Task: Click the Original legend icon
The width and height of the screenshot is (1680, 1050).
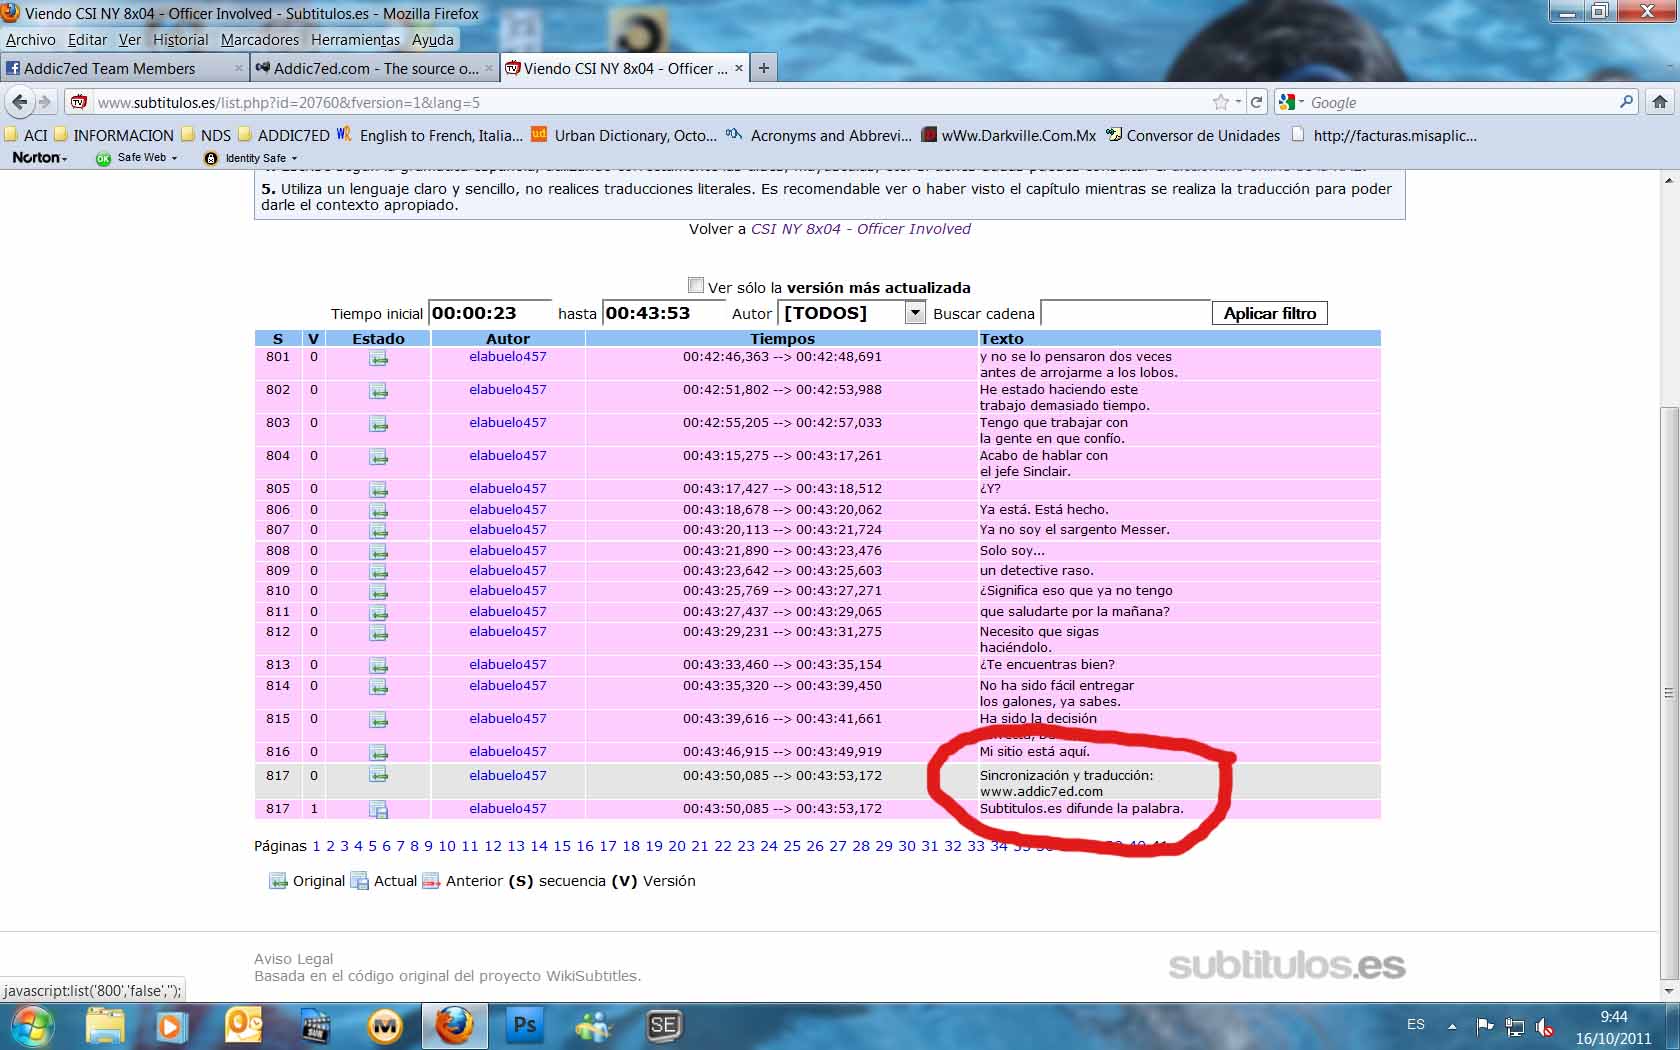Action: coord(278,881)
